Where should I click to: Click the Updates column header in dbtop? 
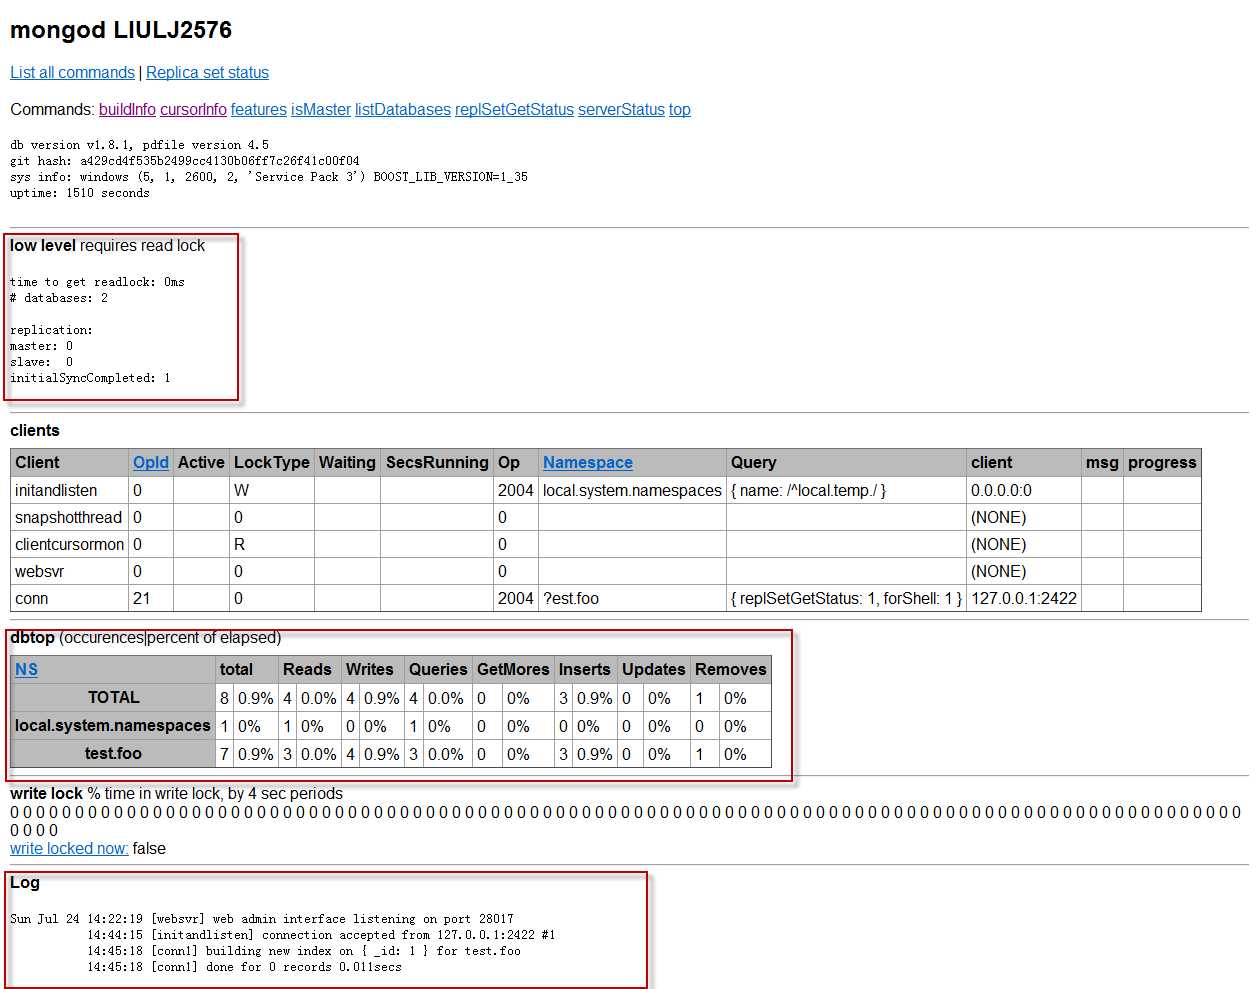click(654, 669)
